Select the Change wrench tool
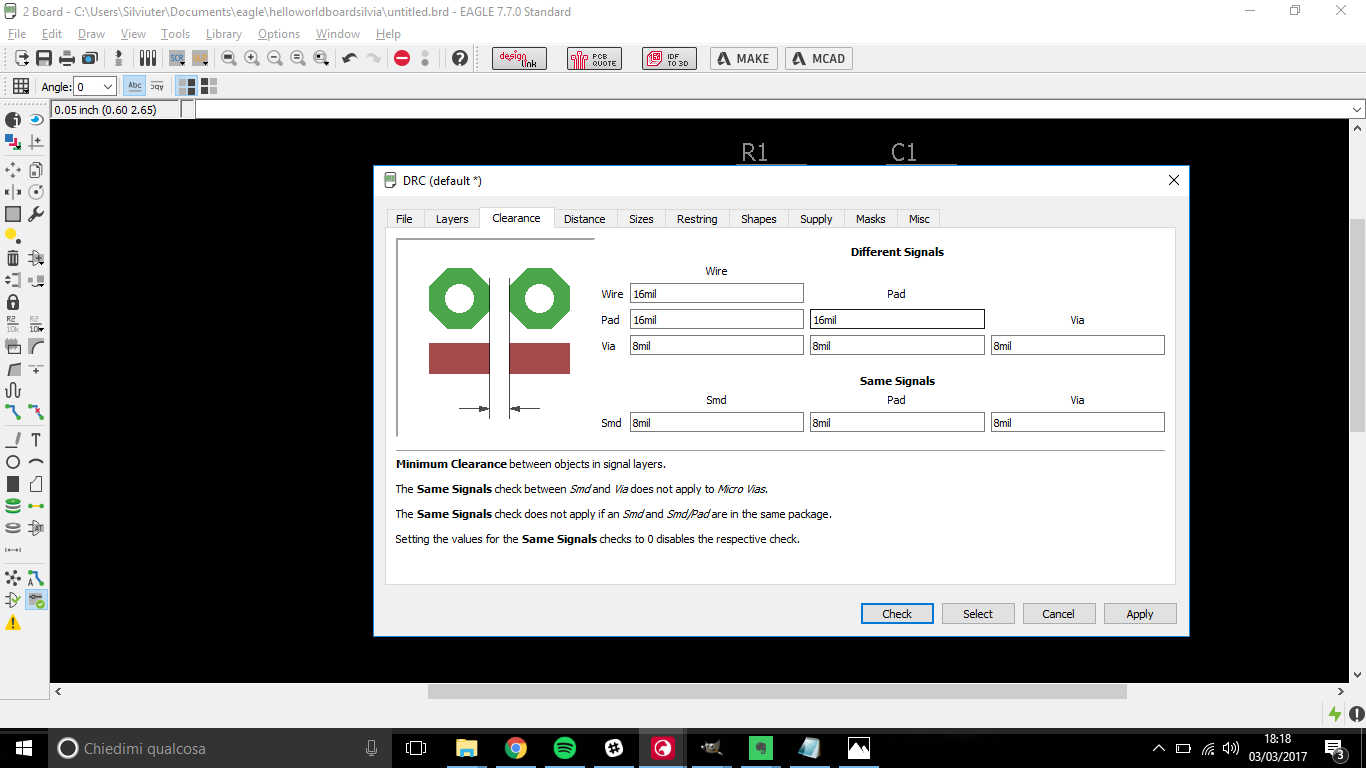1366x768 pixels. click(36, 214)
